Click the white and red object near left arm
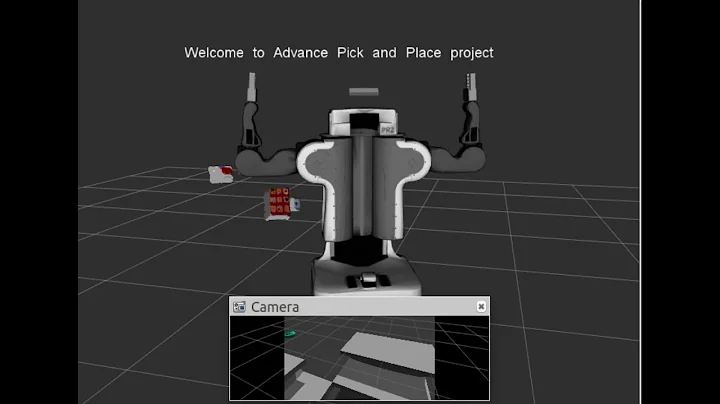Image resolution: width=720 pixels, height=404 pixels. pos(220,174)
